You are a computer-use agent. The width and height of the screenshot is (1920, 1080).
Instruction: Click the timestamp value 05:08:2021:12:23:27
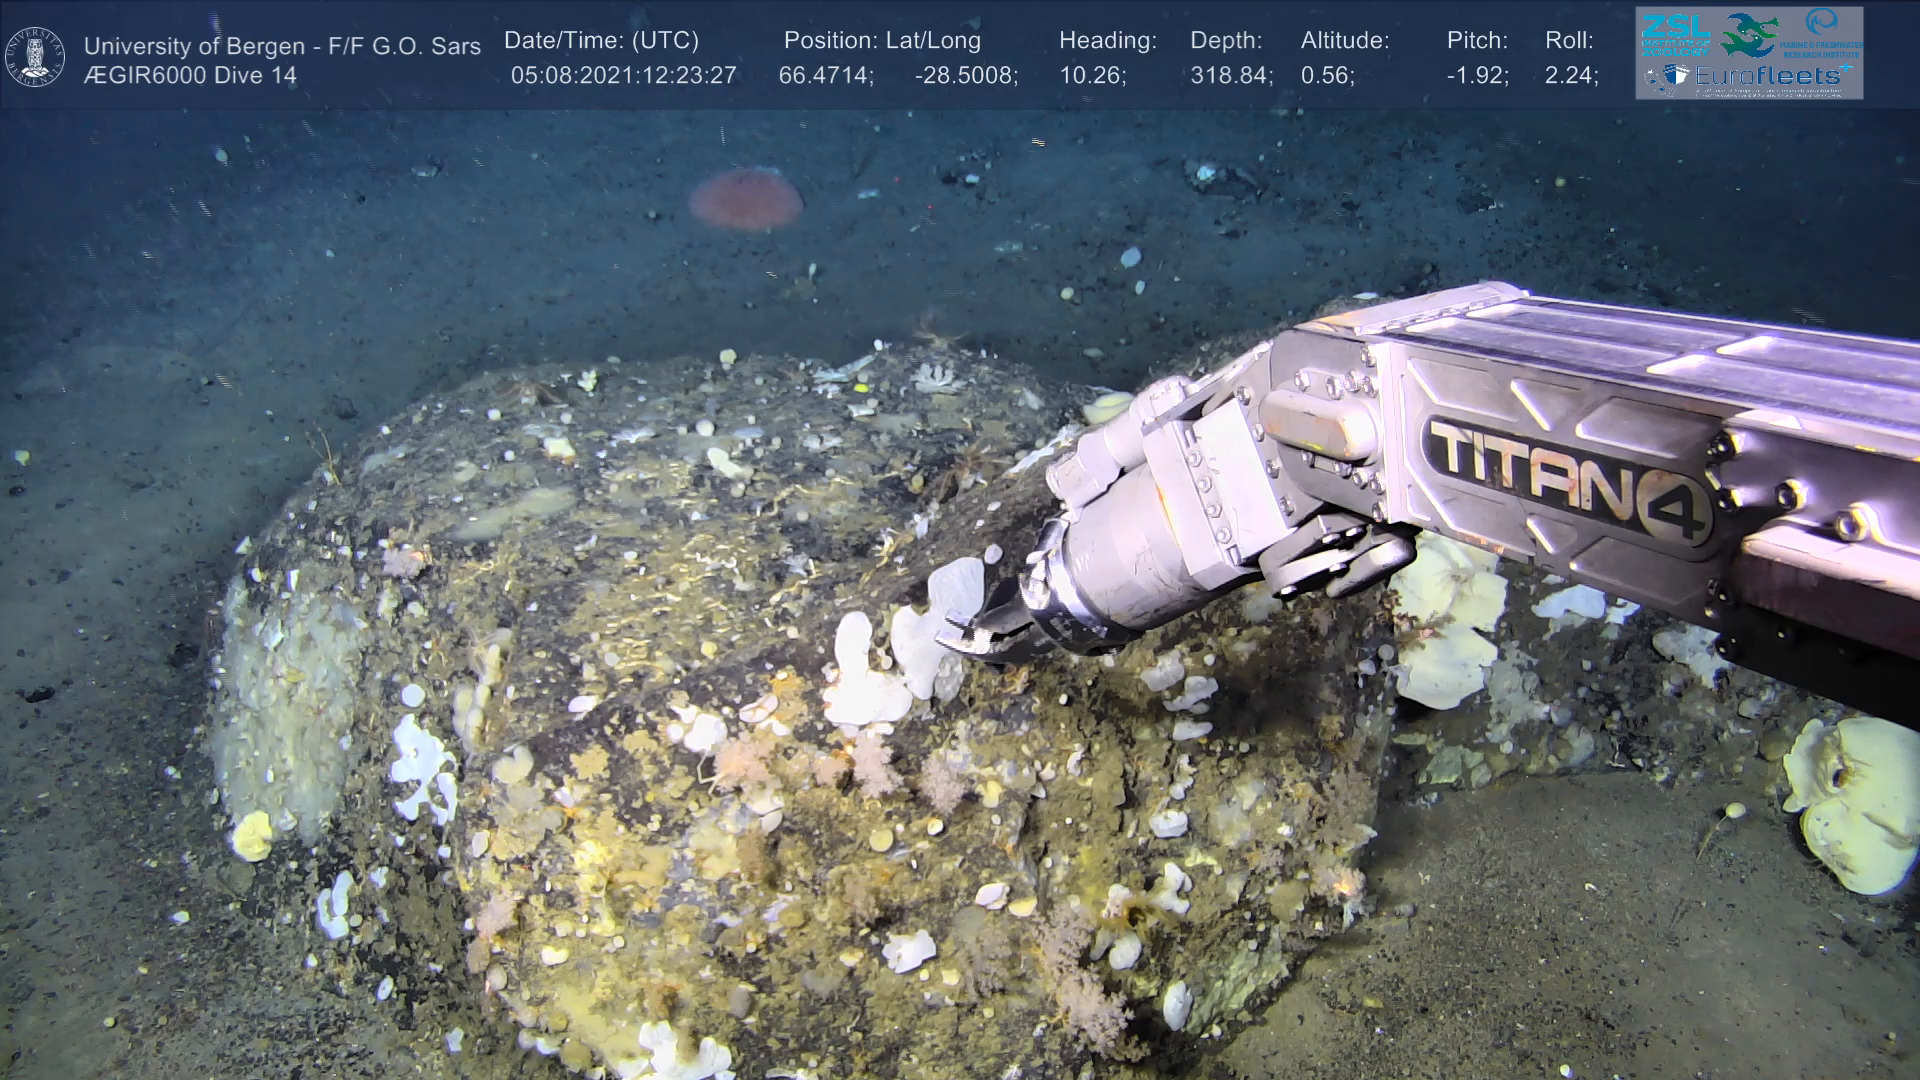pyautogui.click(x=623, y=76)
